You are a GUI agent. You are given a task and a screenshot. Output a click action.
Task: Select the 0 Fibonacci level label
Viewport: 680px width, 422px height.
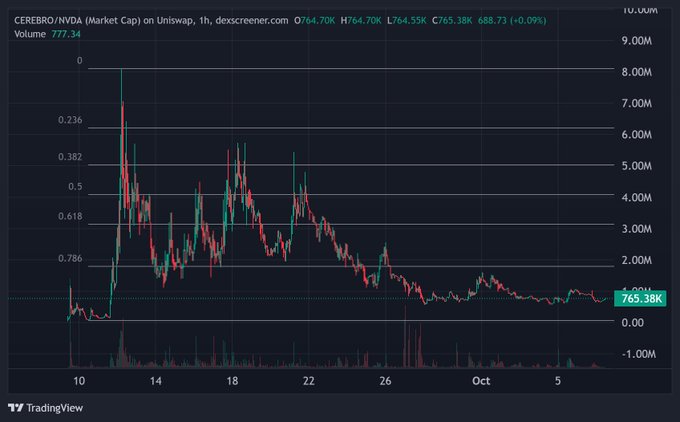pyautogui.click(x=79, y=60)
